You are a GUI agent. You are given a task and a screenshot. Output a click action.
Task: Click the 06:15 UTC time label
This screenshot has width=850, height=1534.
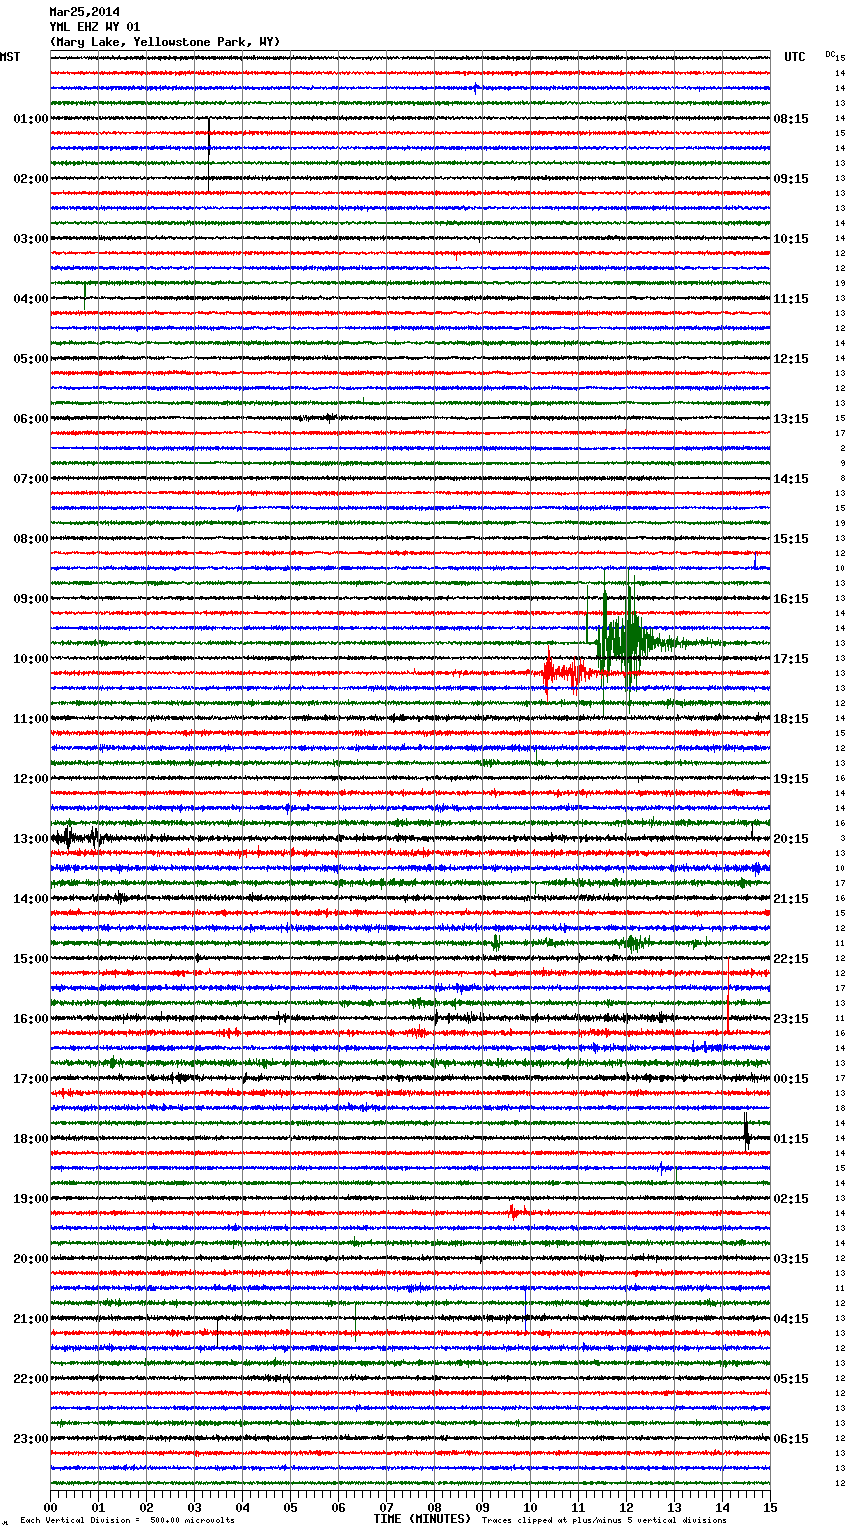791,1439
